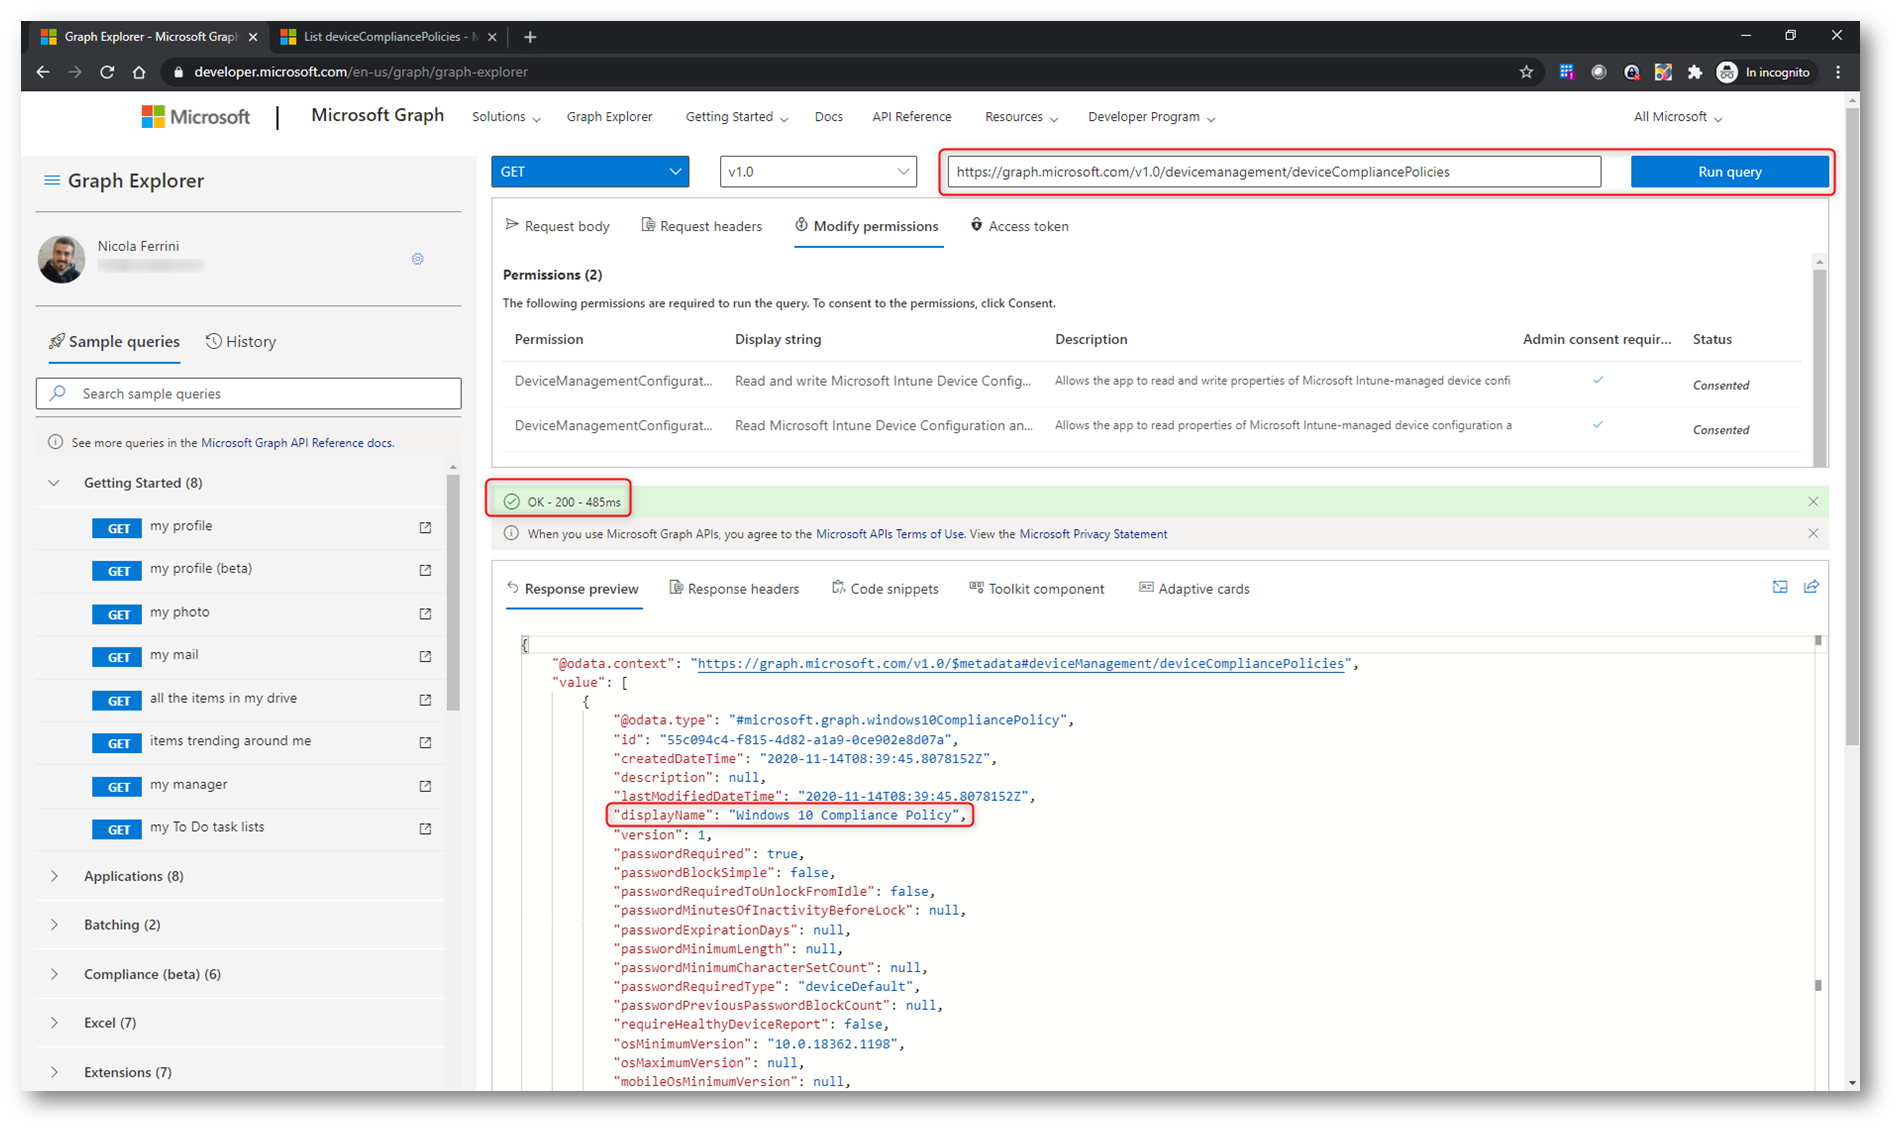
Task: Collapse the Getting Started (8) category
Action: 54,483
